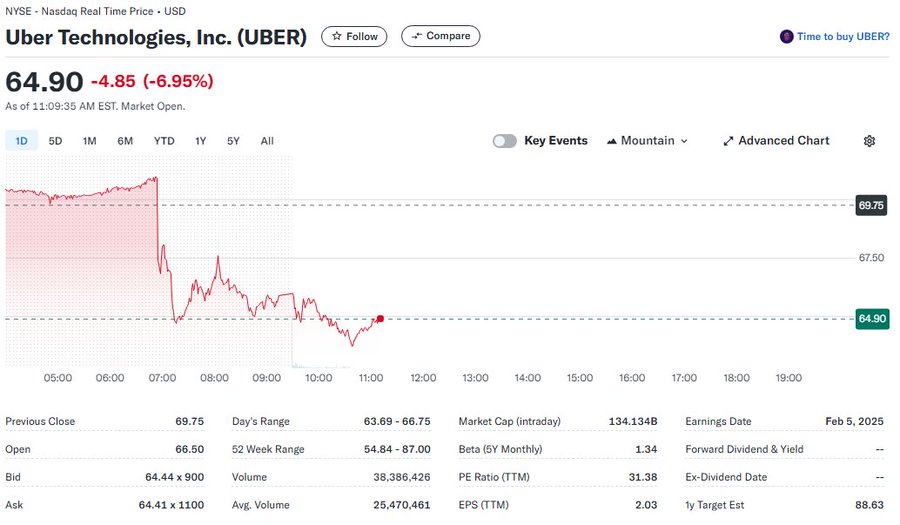
Task: Click the Market Cap value 134.134B
Action: coord(633,421)
